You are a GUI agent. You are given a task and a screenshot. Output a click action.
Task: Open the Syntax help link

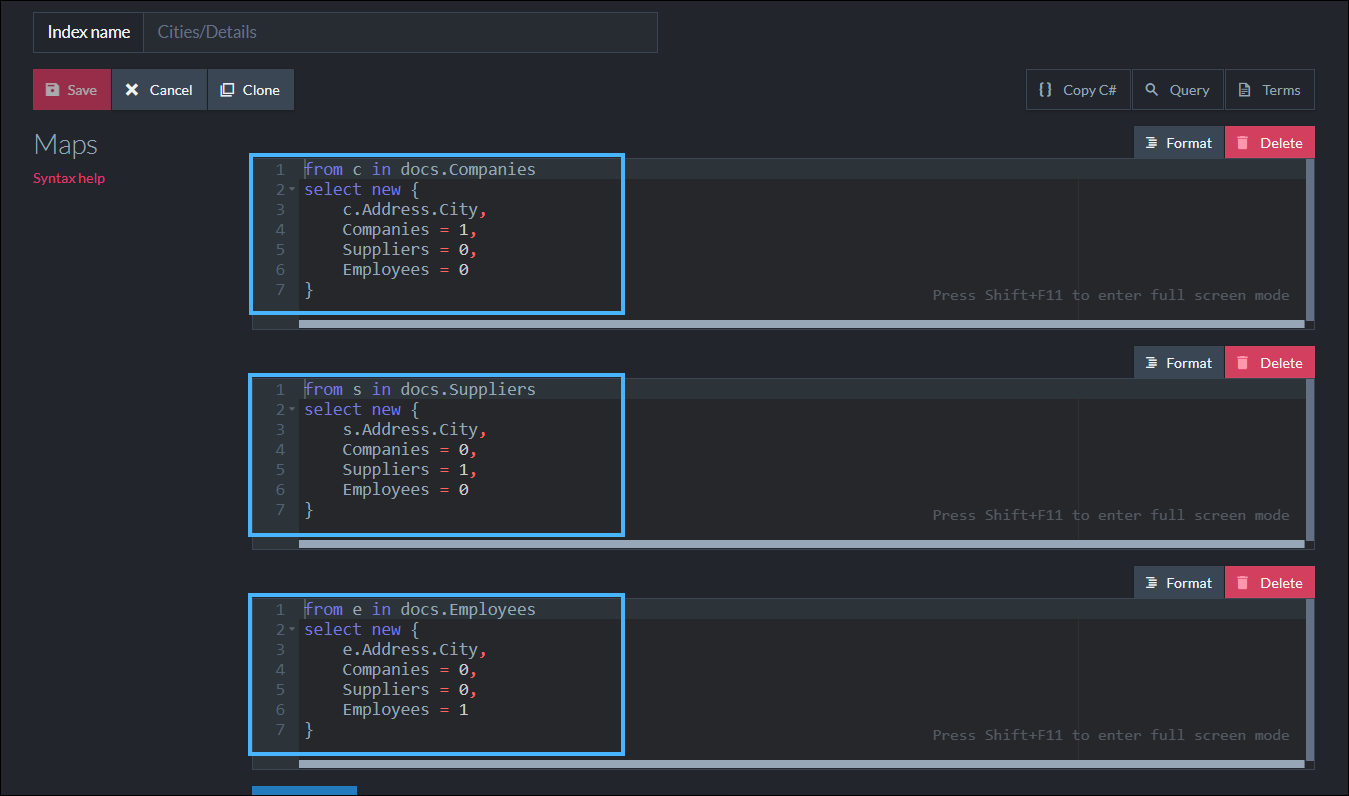pyautogui.click(x=69, y=178)
